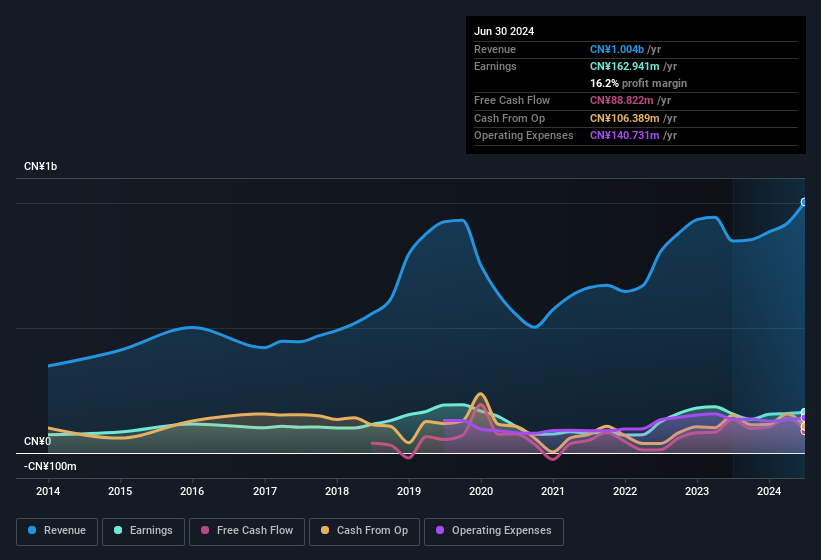Click the Earnings endpoint marker on chart

tap(804, 413)
